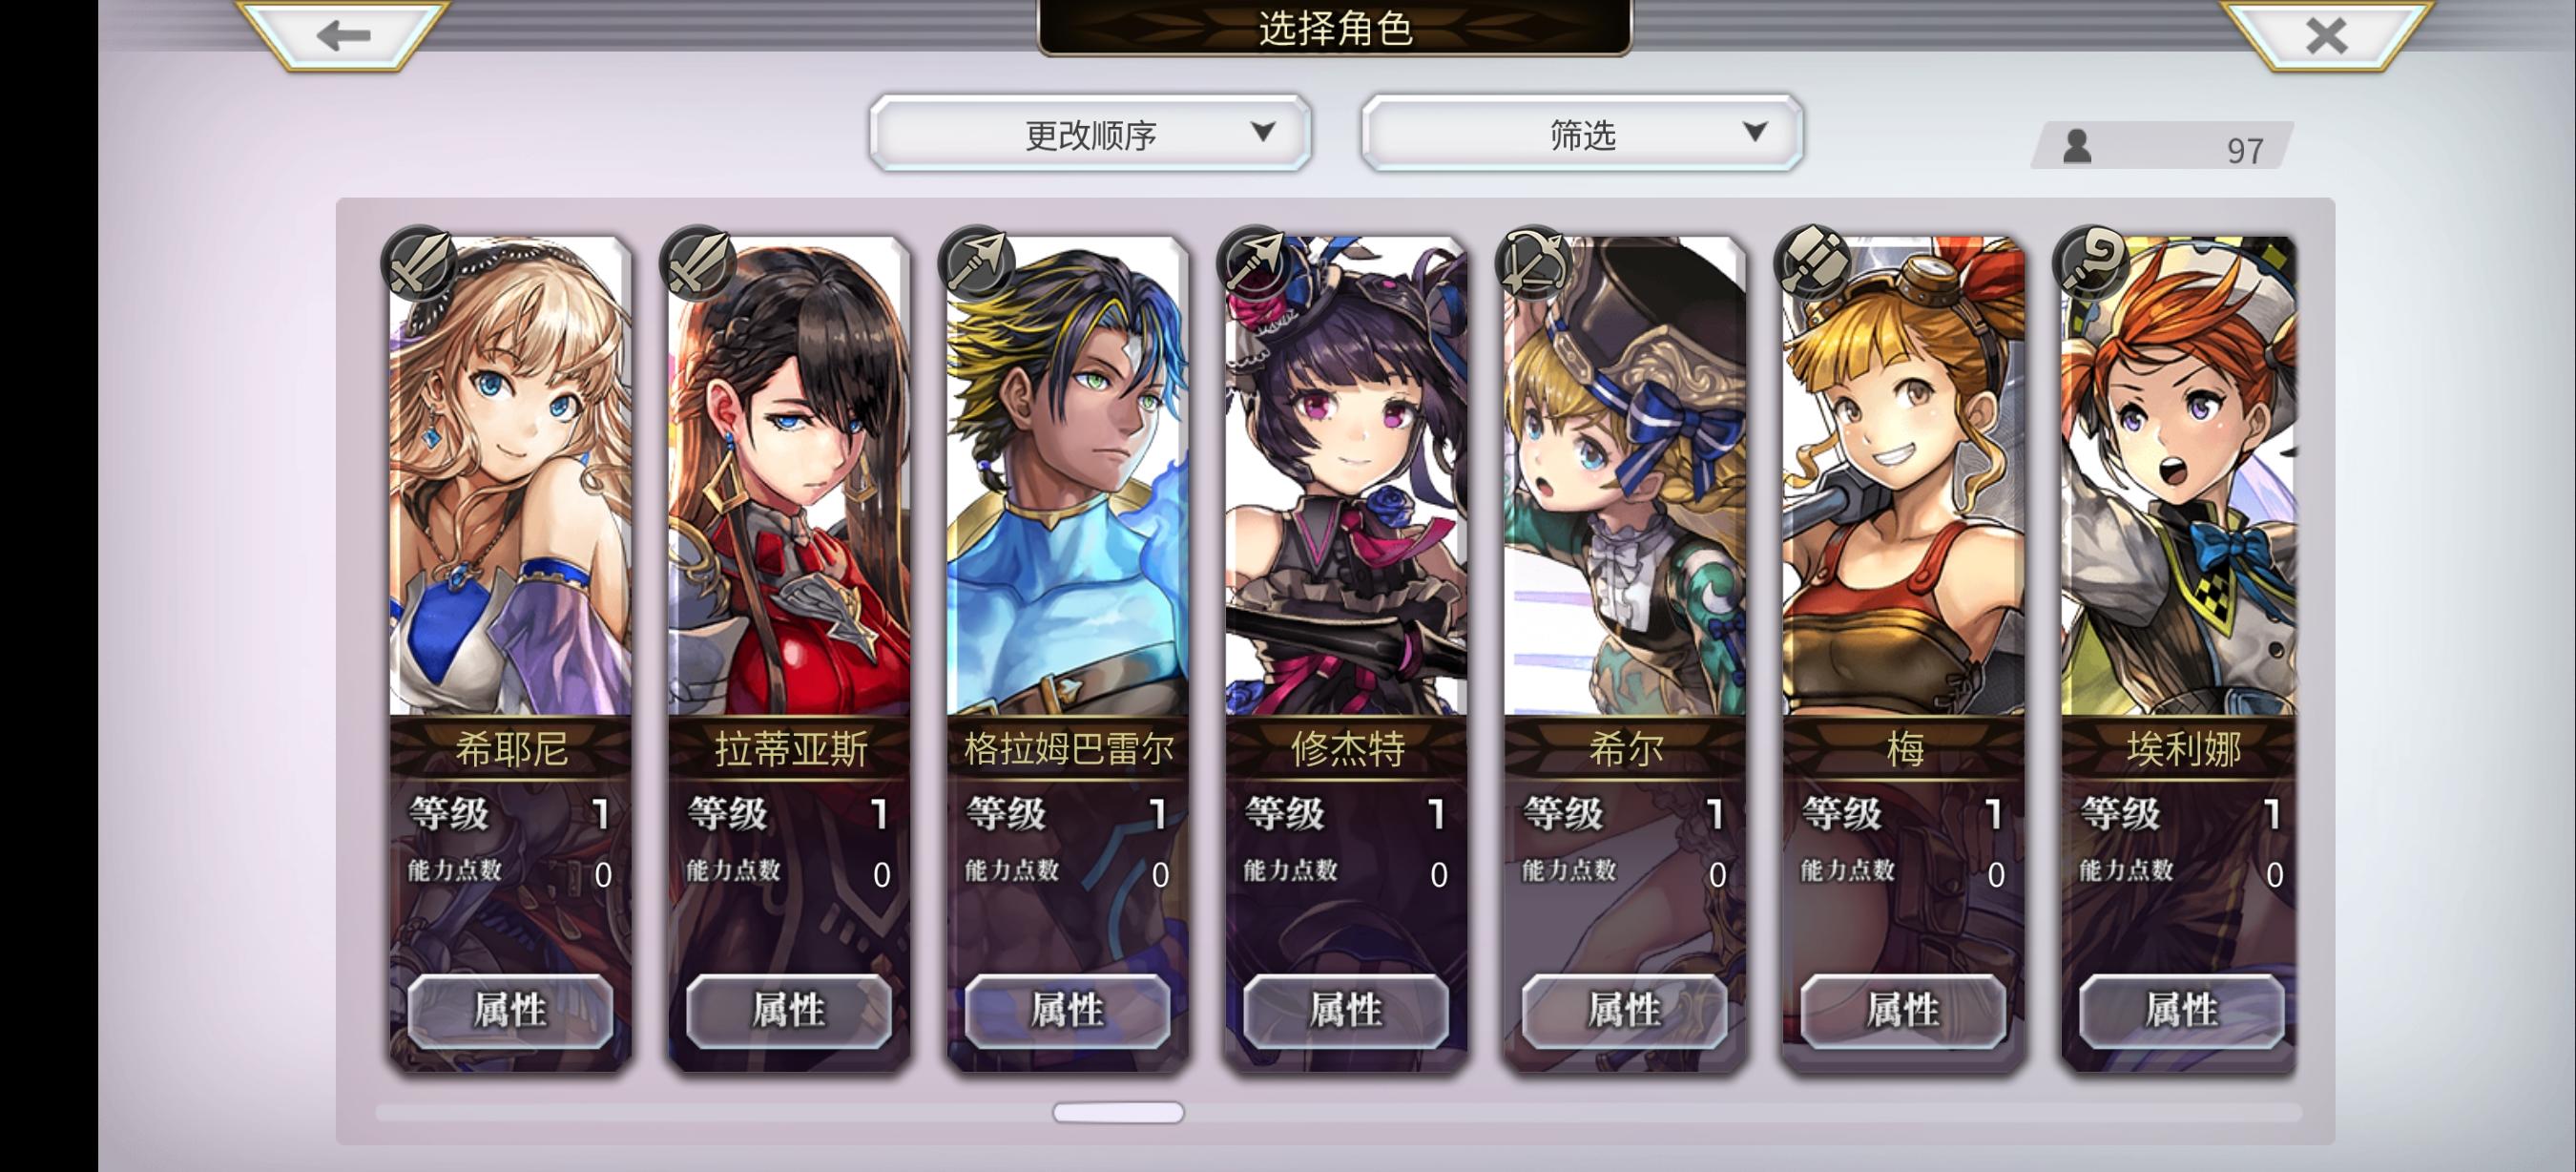2576x1172 pixels.
Task: Click the spear class icon on 格拉姆巴雷尔
Action: coord(977,264)
